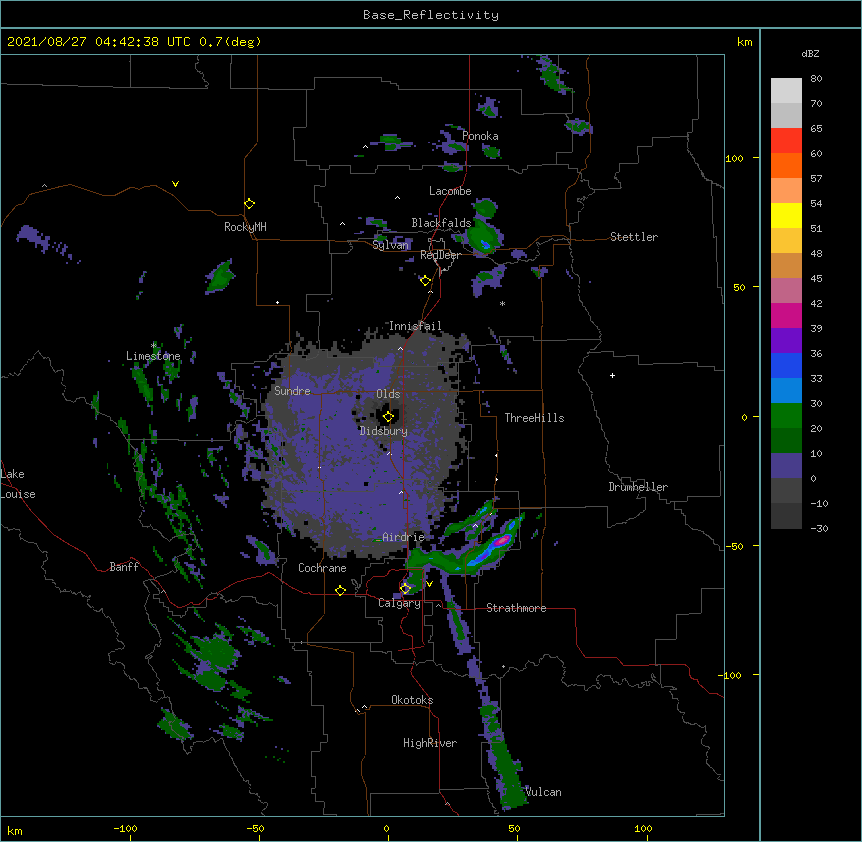The width and height of the screenshot is (862, 842).
Task: Click the white 80 dBZ legend color
Action: pos(786,91)
